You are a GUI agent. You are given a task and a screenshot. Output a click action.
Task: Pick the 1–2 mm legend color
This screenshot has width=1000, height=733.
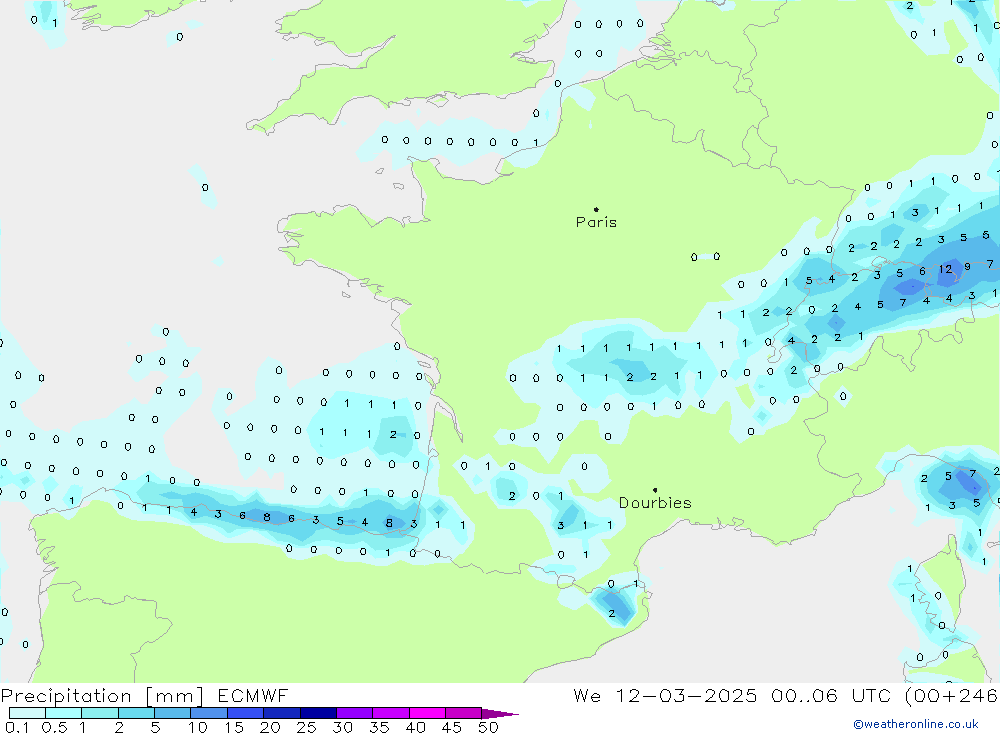(x=100, y=713)
